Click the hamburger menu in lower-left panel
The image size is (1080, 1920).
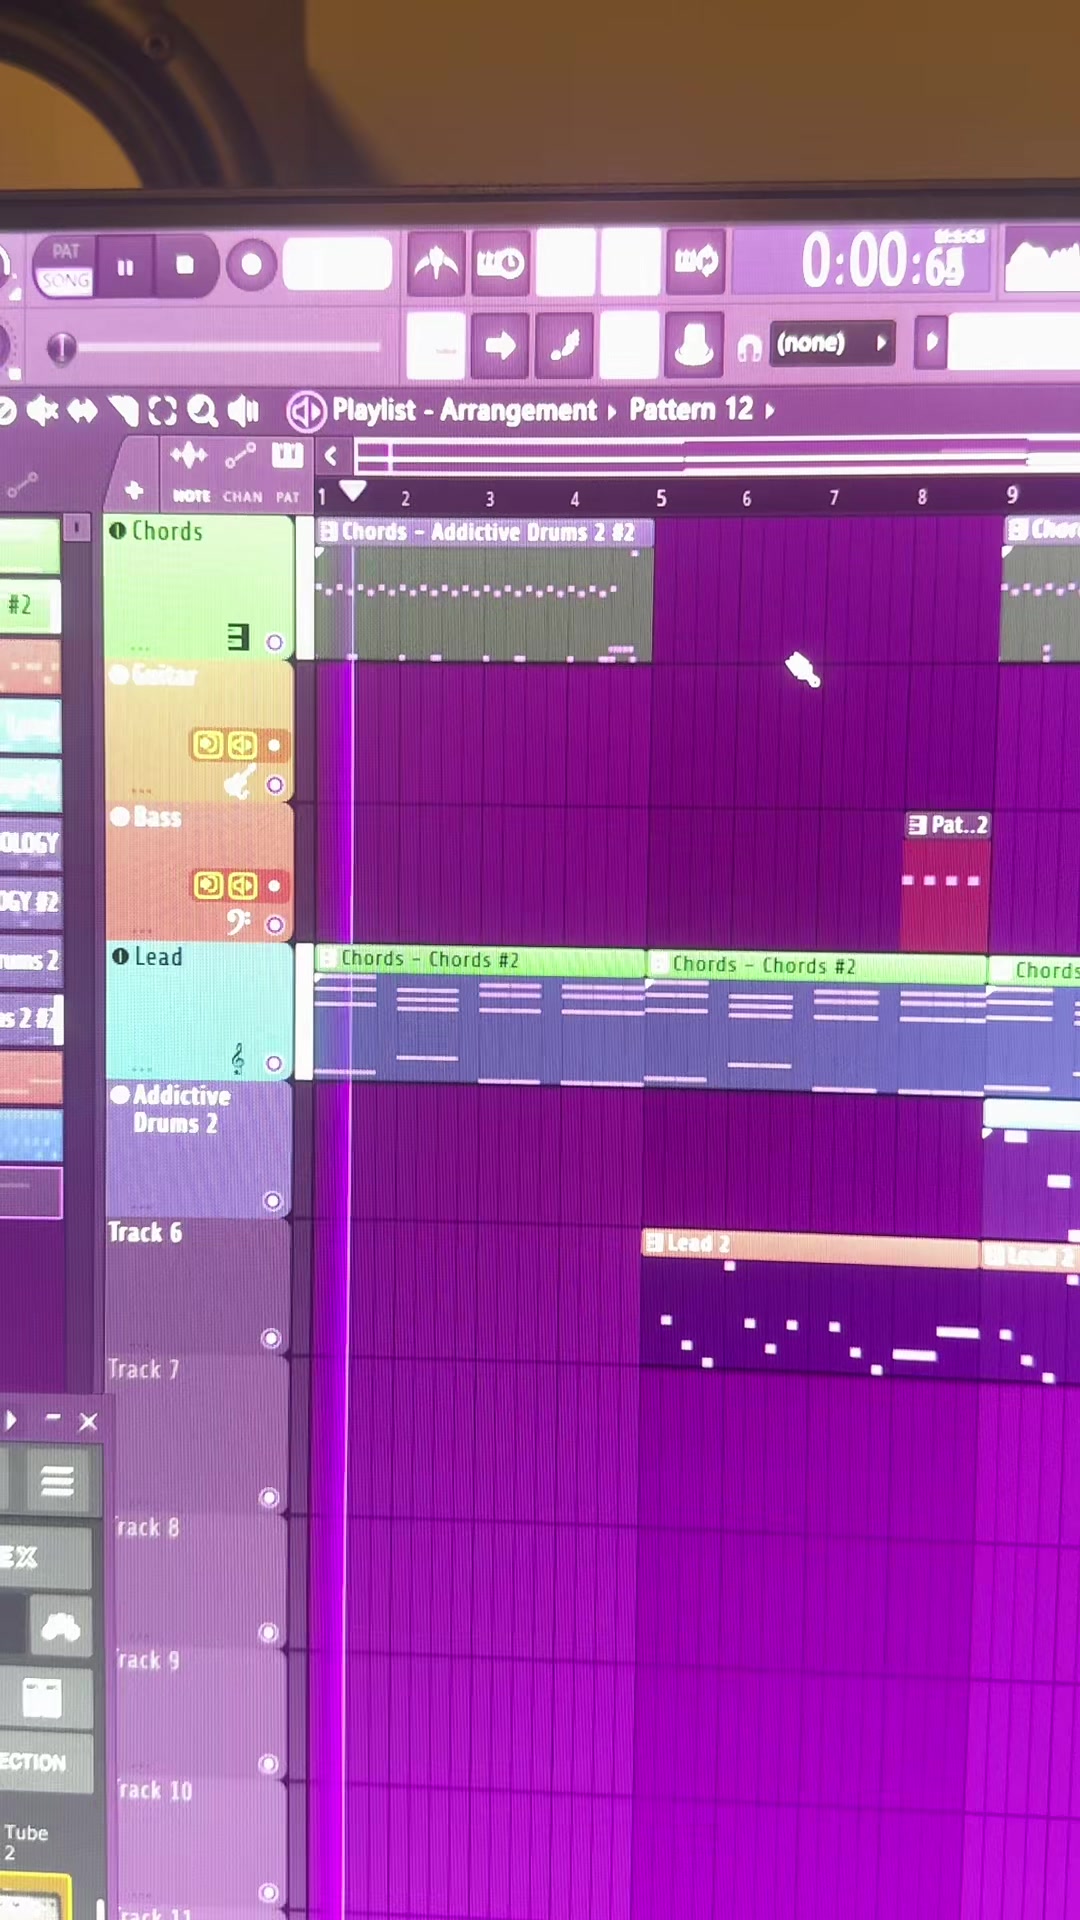pyautogui.click(x=57, y=1481)
